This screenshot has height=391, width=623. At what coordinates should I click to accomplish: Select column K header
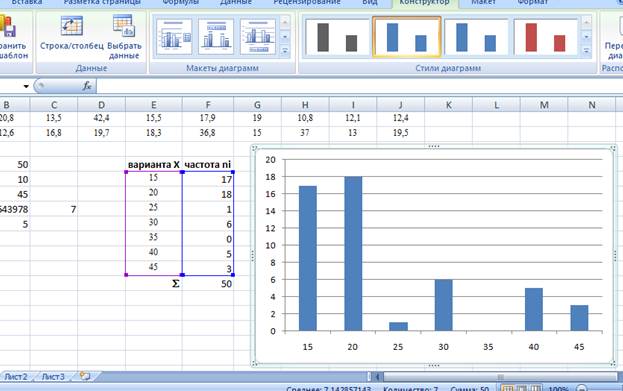[x=449, y=105]
